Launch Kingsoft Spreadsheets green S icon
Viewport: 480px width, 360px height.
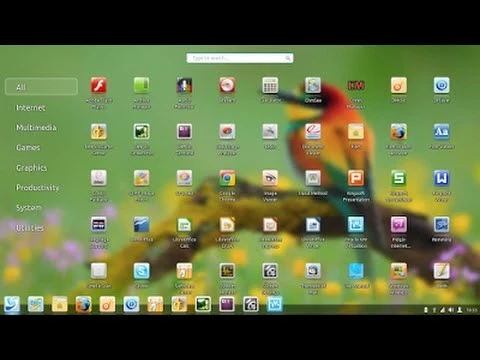click(399, 178)
